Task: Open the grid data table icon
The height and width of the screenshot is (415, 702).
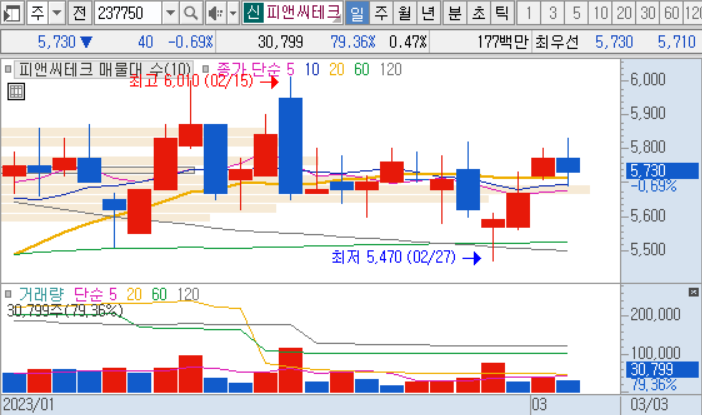Action: pos(16,91)
